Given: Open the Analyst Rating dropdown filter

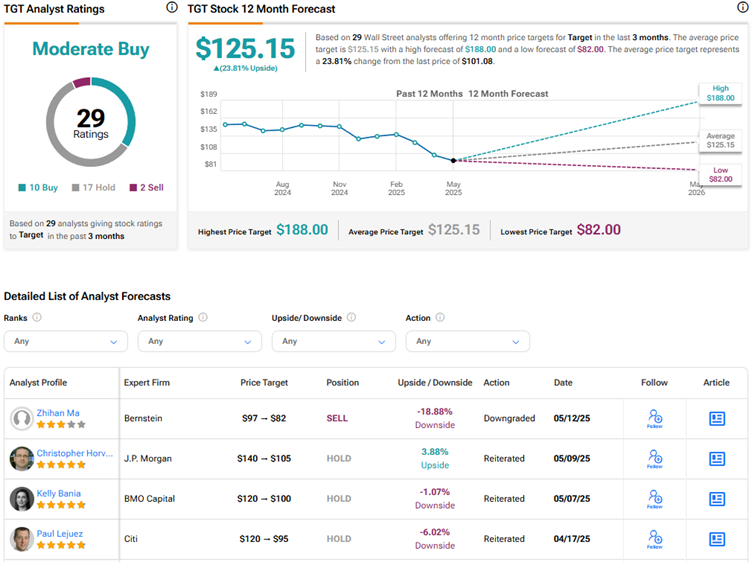Looking at the screenshot, I should [x=200, y=341].
